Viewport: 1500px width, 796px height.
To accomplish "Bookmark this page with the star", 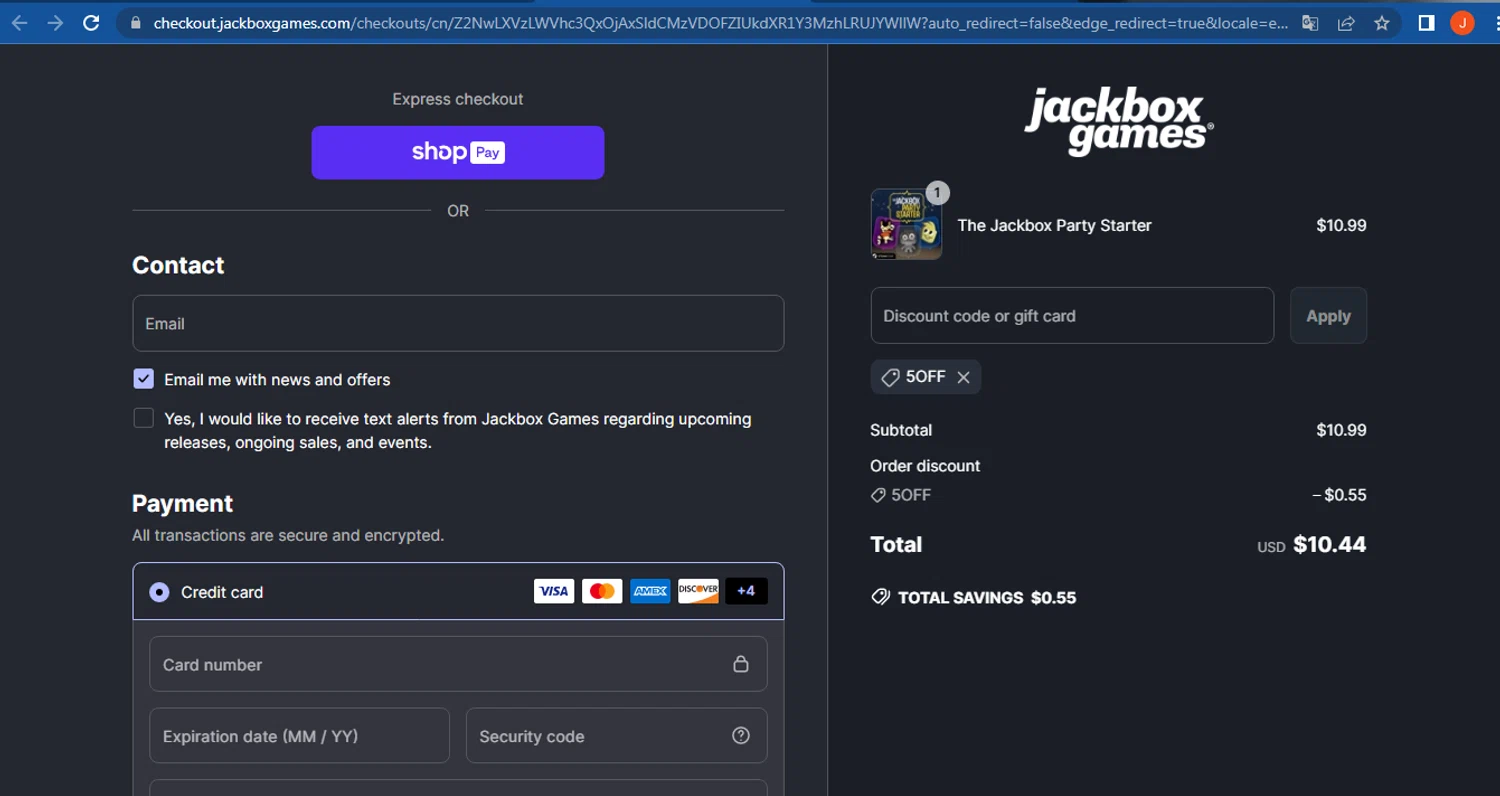I will [x=1382, y=23].
